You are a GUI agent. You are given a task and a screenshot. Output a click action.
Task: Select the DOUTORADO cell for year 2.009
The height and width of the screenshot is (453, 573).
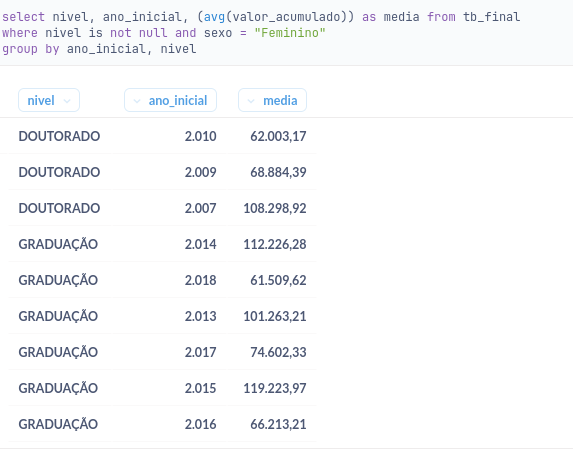[x=59, y=172]
